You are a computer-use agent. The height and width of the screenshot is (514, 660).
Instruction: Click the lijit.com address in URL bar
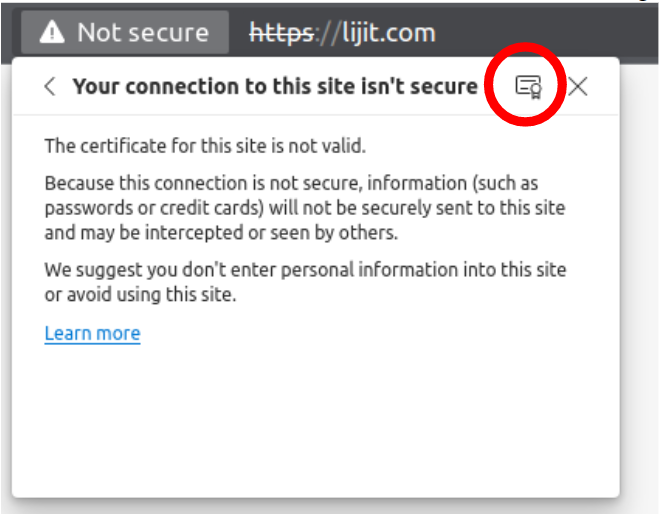(377, 33)
